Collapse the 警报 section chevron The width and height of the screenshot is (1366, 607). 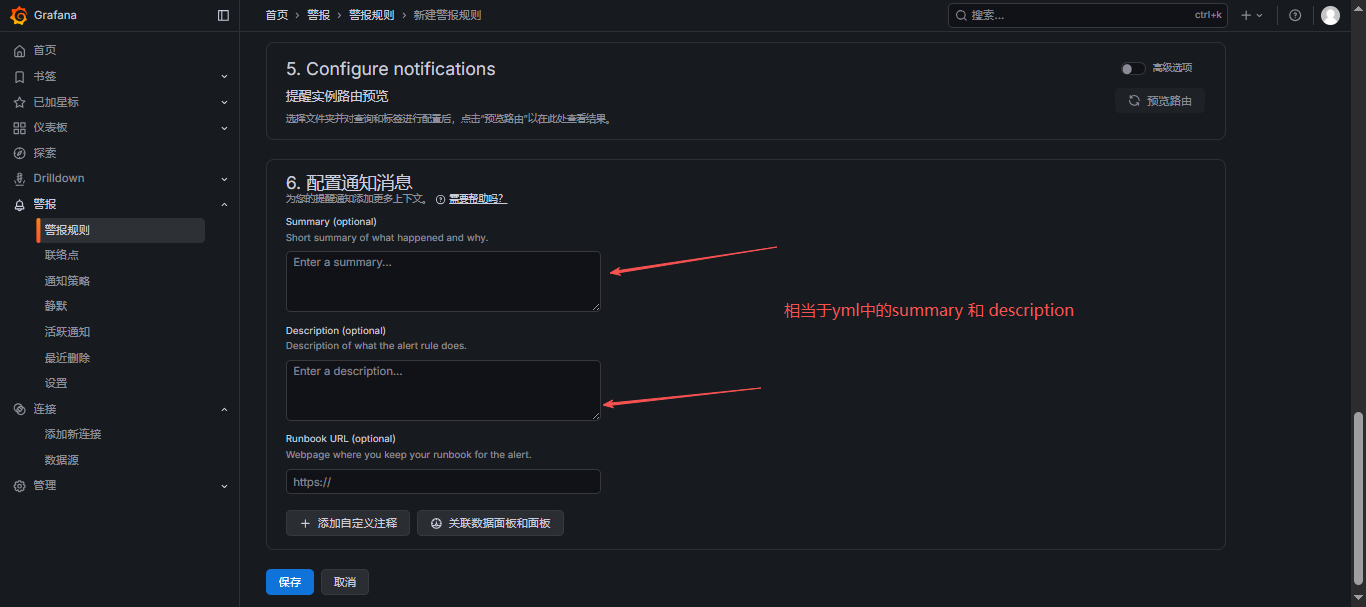coord(224,204)
